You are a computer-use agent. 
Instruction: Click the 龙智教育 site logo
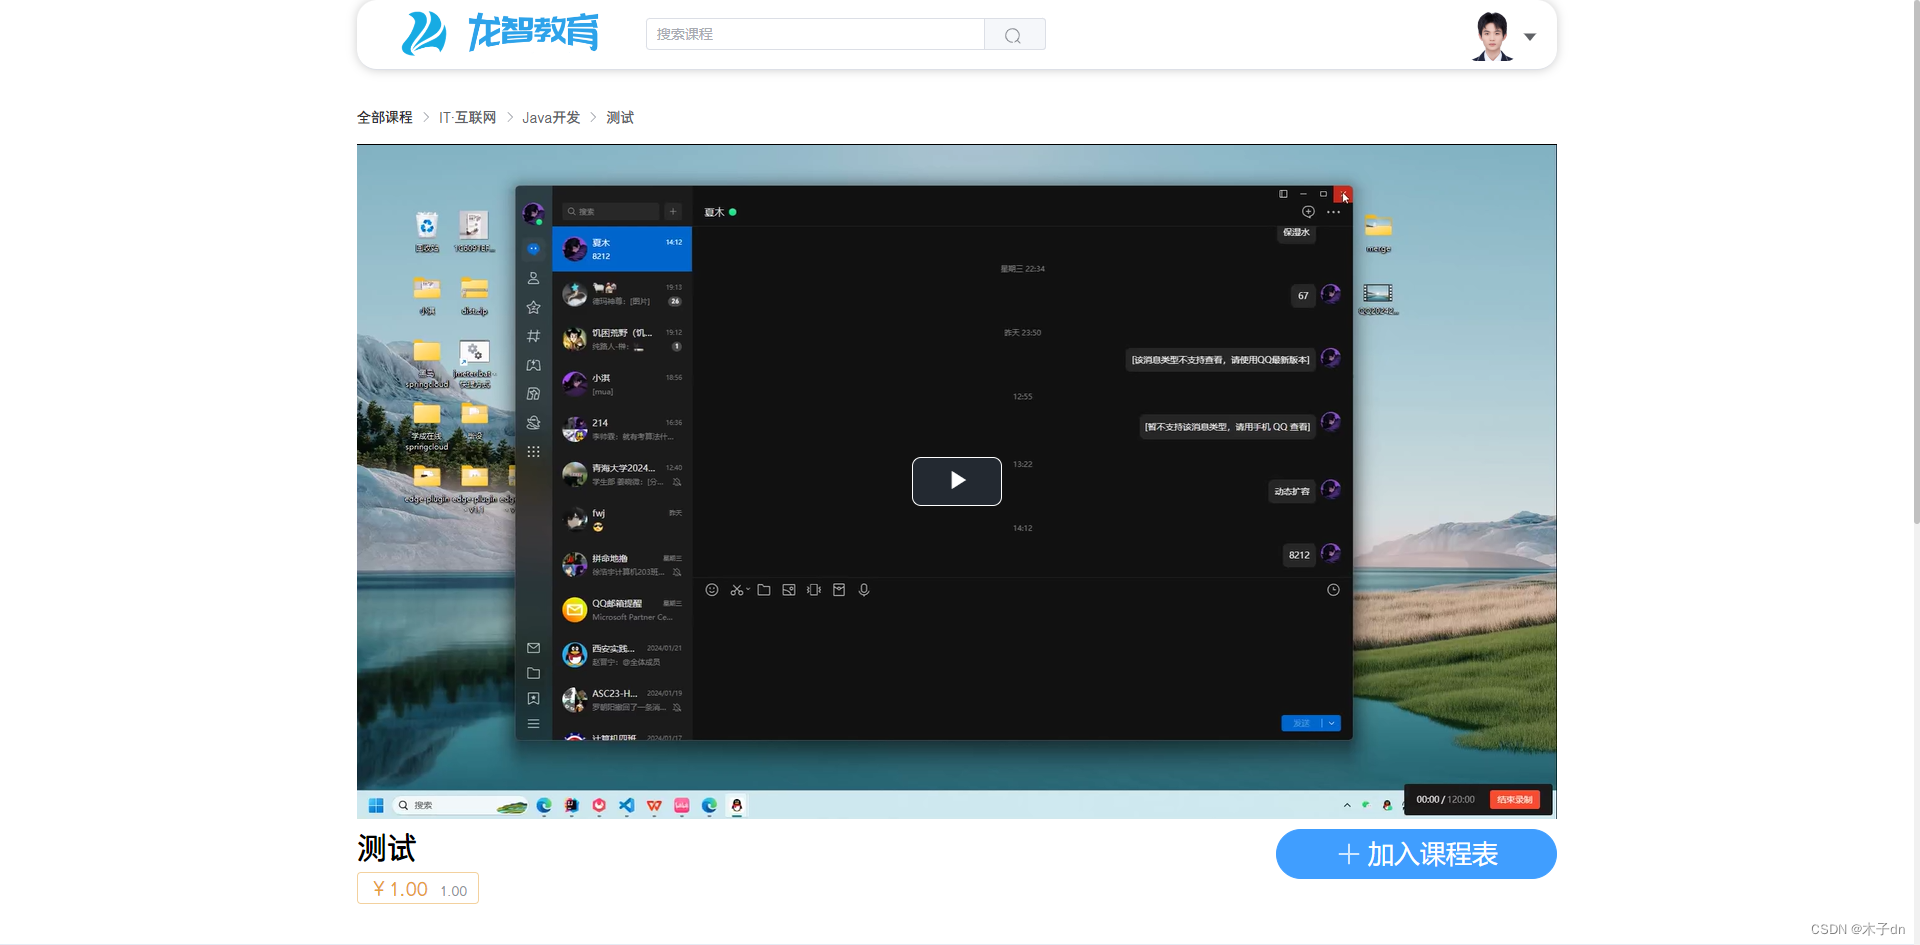click(x=500, y=33)
